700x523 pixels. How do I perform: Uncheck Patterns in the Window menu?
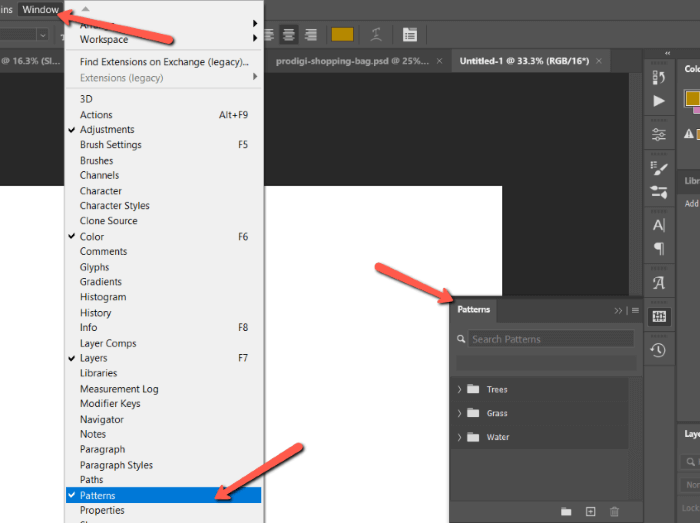tap(98, 495)
